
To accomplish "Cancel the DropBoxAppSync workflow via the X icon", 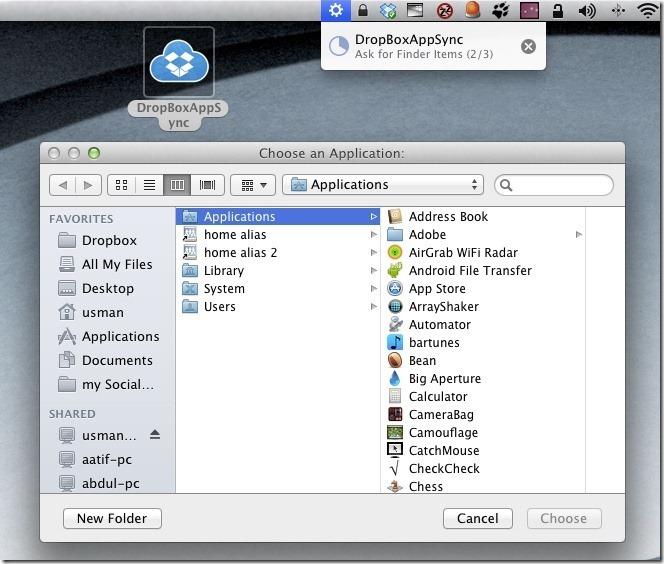I will (x=528, y=47).
